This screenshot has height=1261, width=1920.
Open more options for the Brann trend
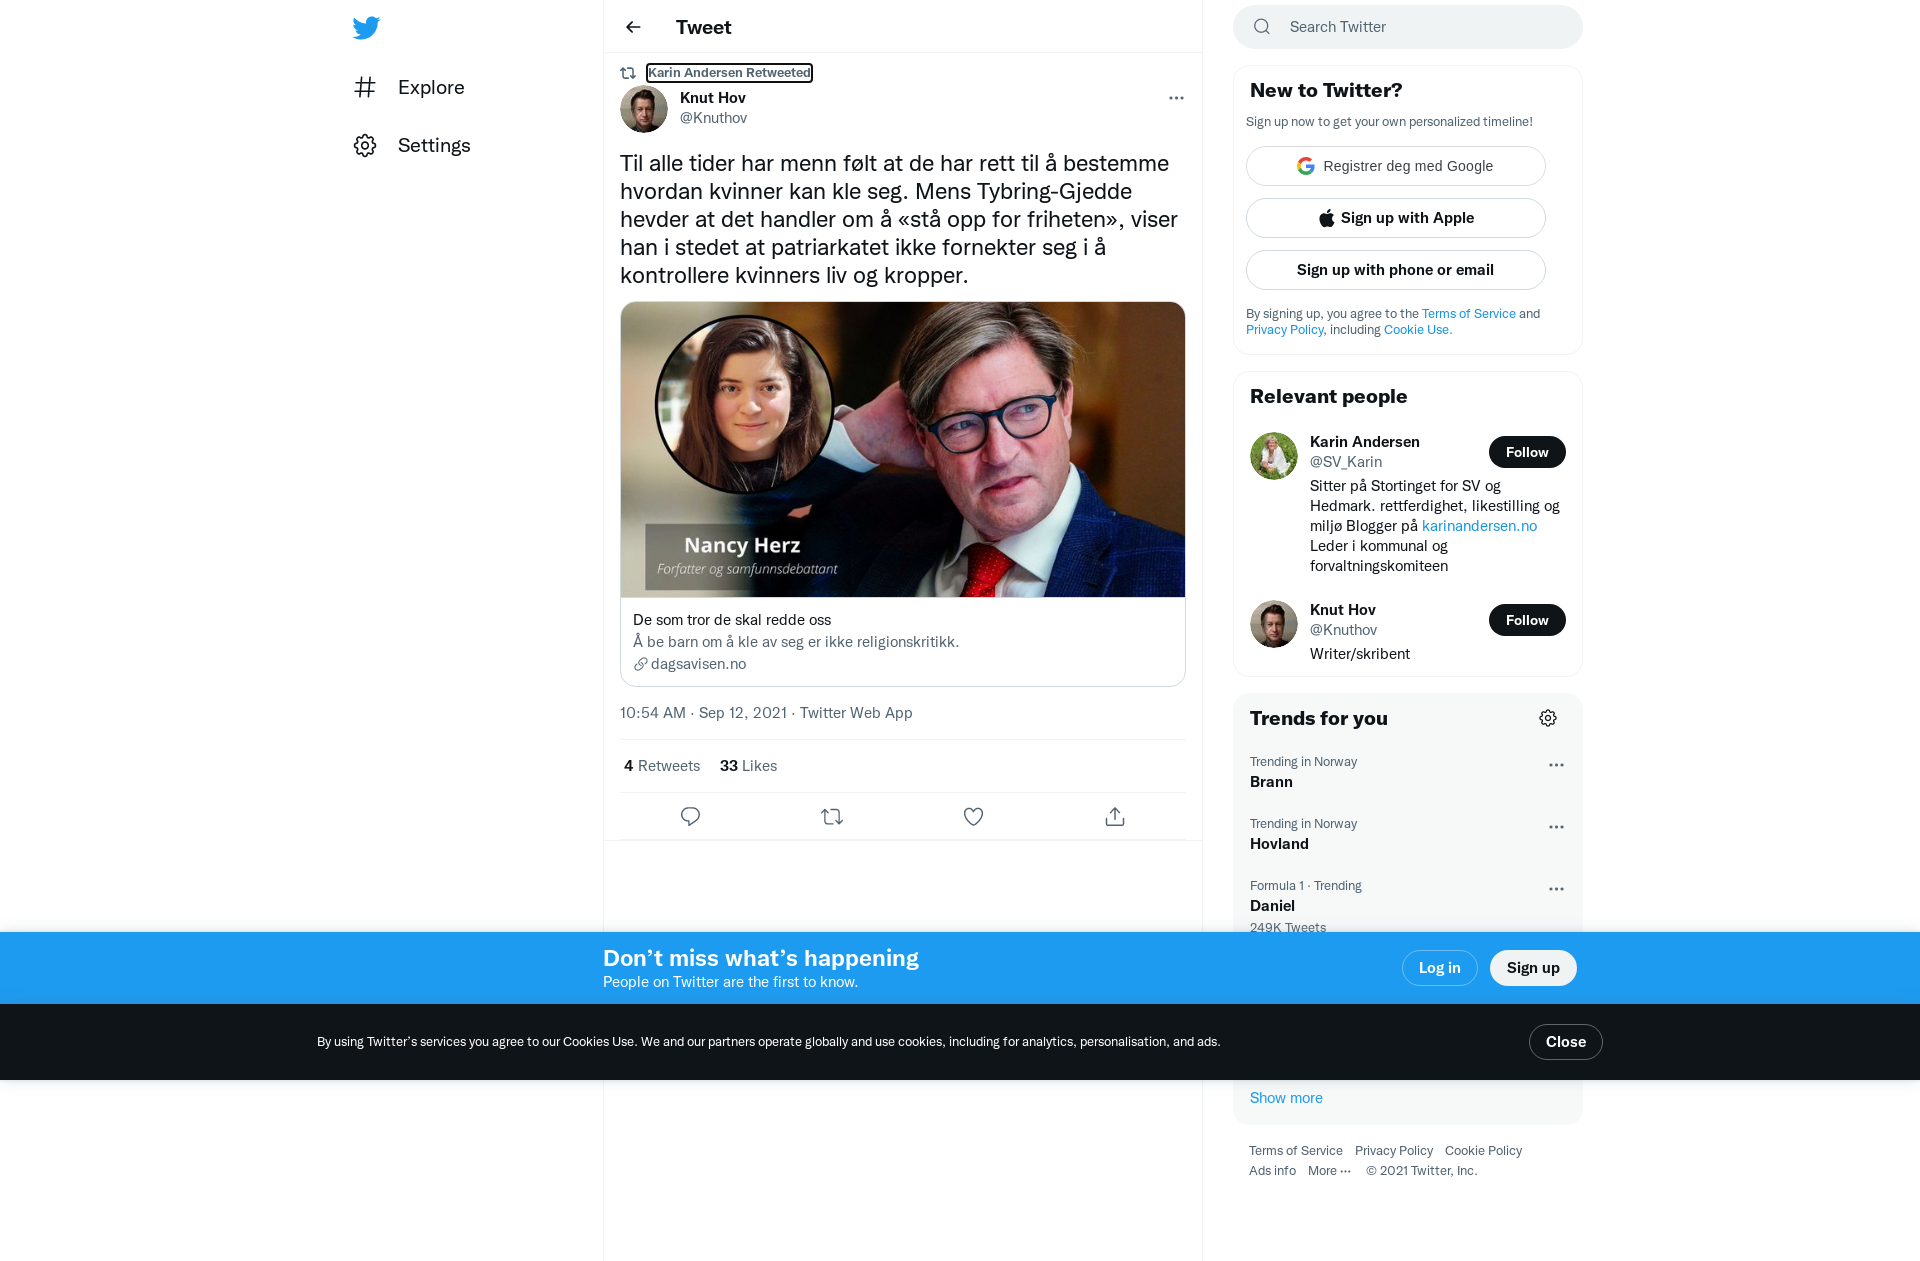point(1556,765)
